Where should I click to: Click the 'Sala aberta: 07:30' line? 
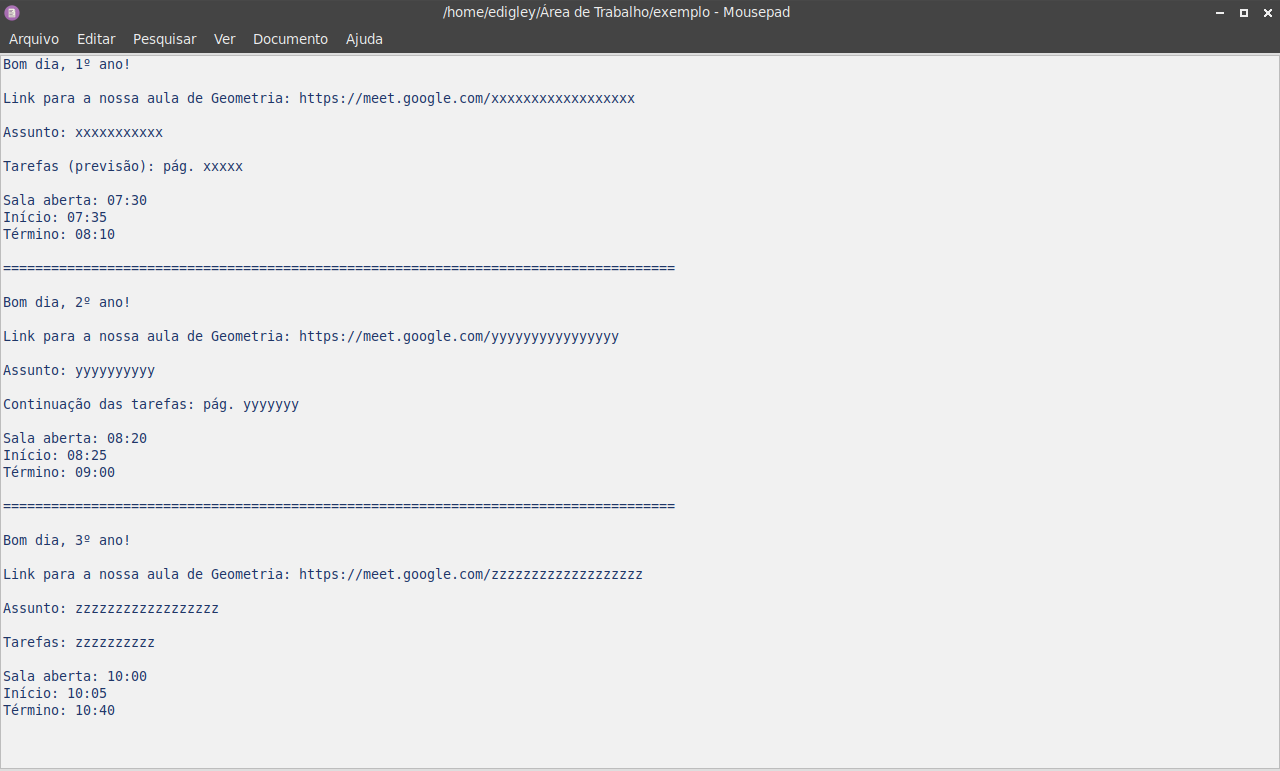tap(75, 200)
